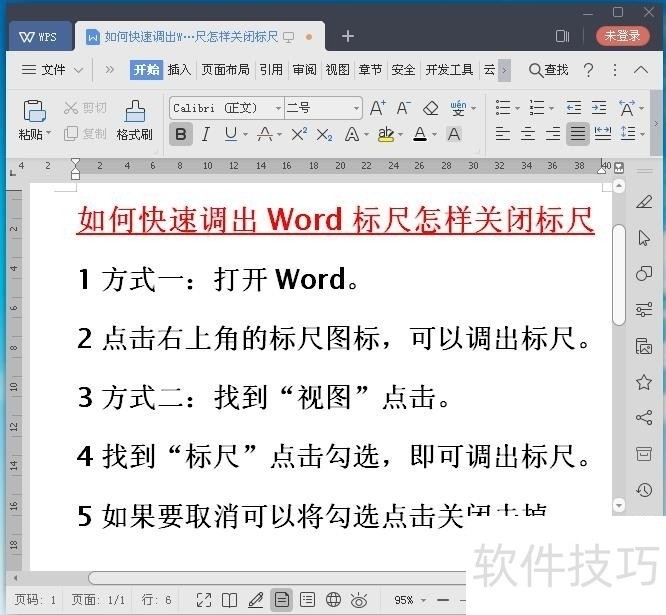Image resolution: width=666 pixels, height=615 pixels.
Task: Switch to web layout globe icon
Action: (x=333, y=600)
